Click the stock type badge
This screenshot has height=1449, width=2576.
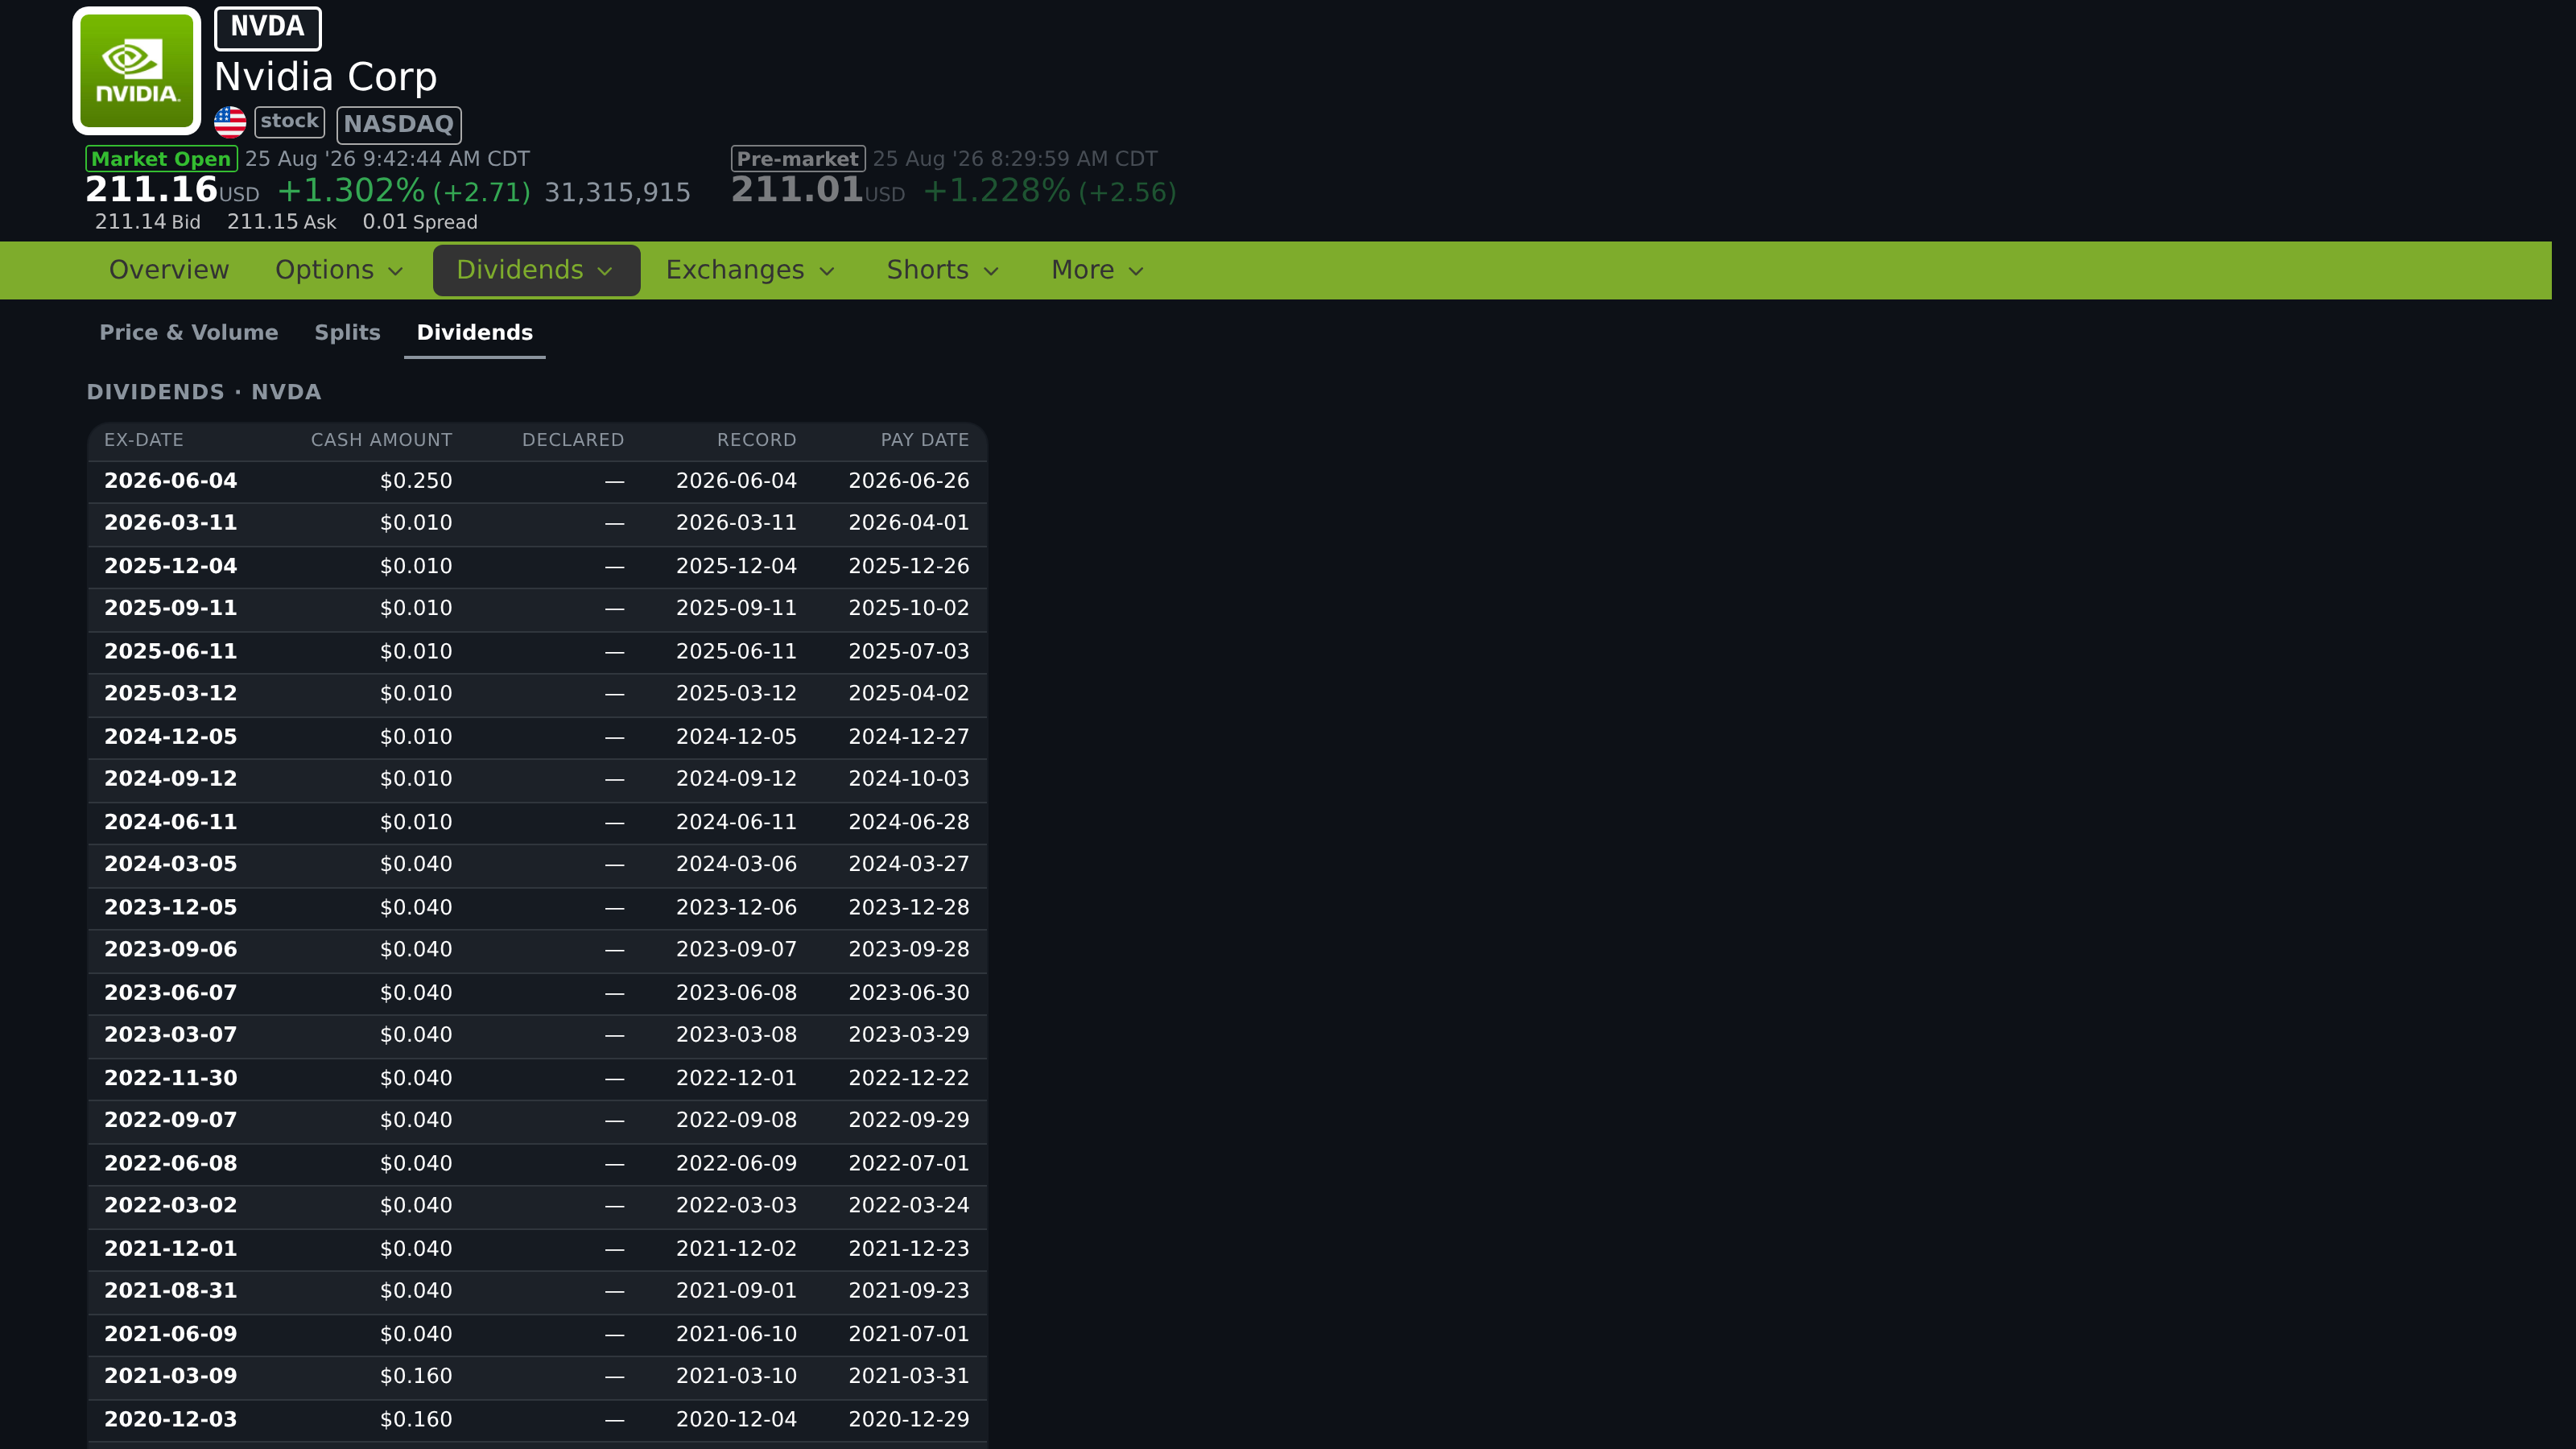(x=290, y=122)
